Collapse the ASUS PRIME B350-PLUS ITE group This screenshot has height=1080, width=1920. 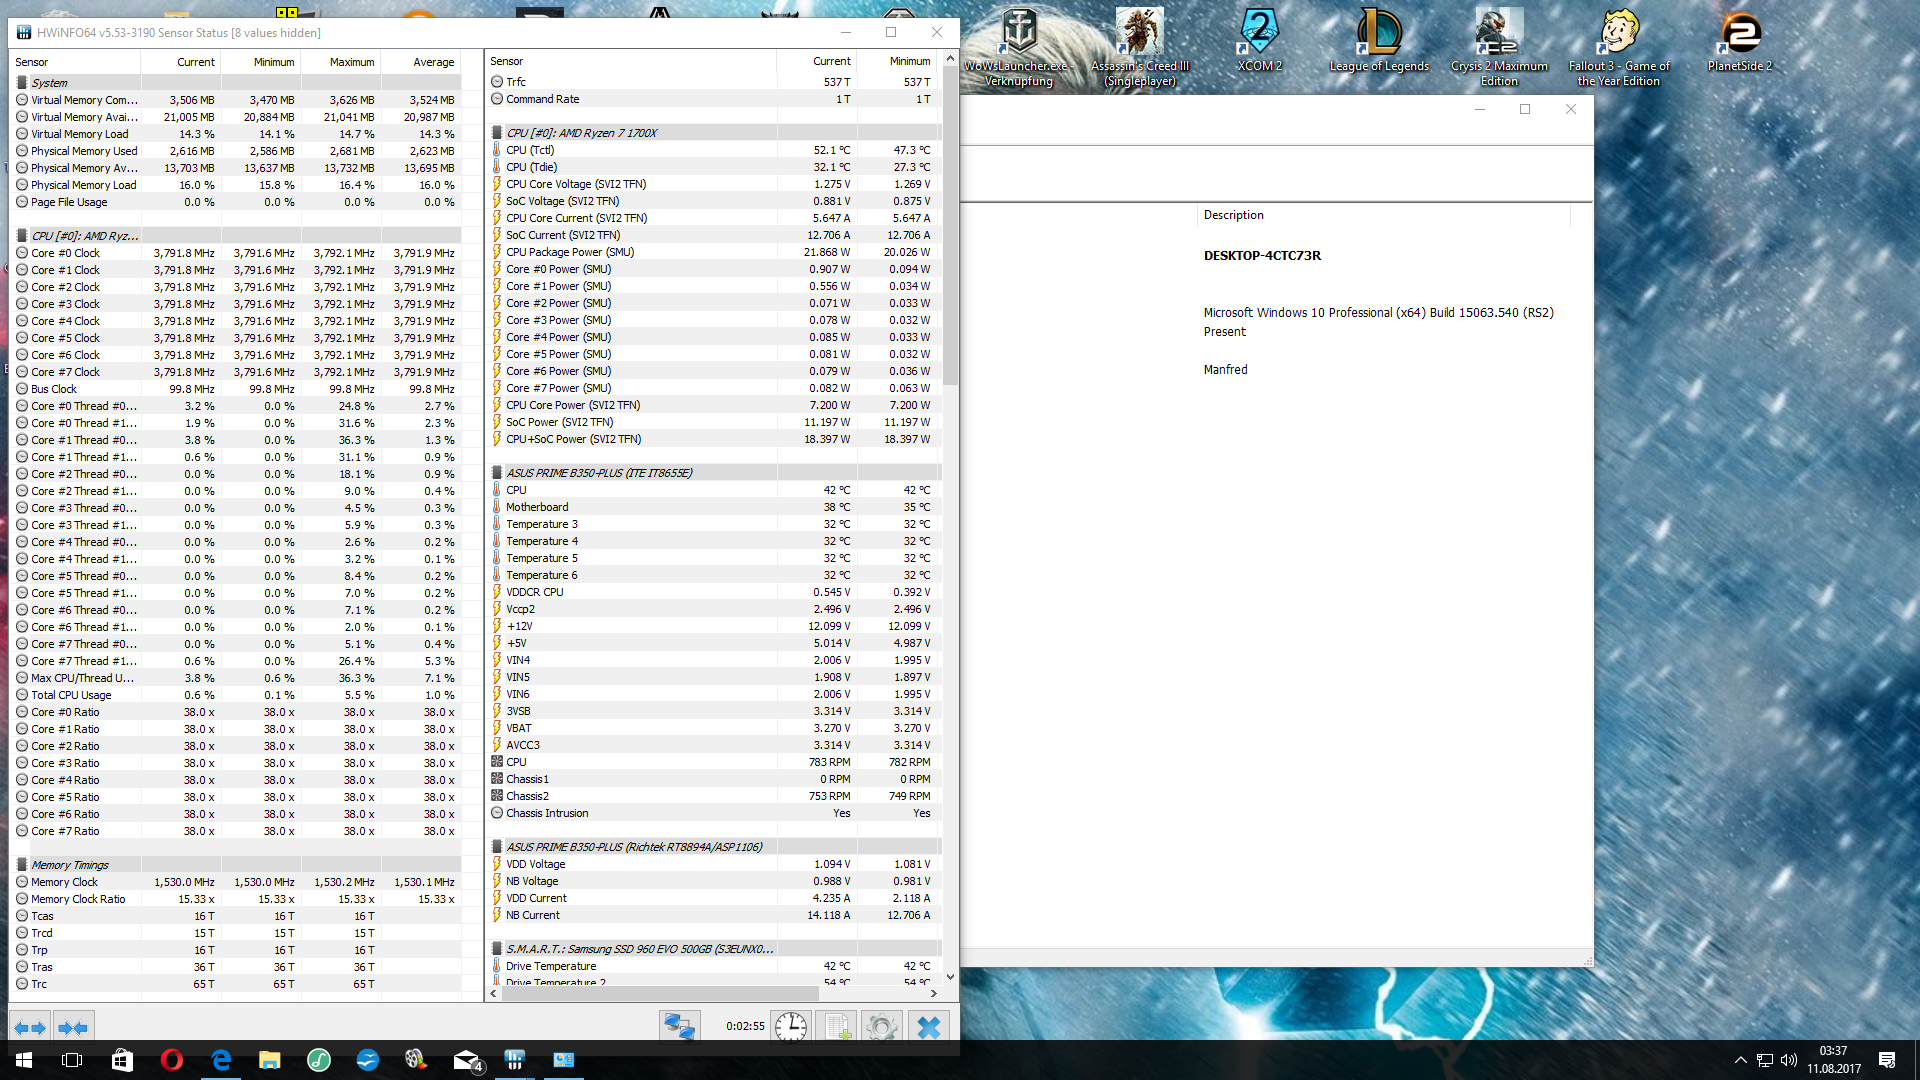tap(598, 473)
